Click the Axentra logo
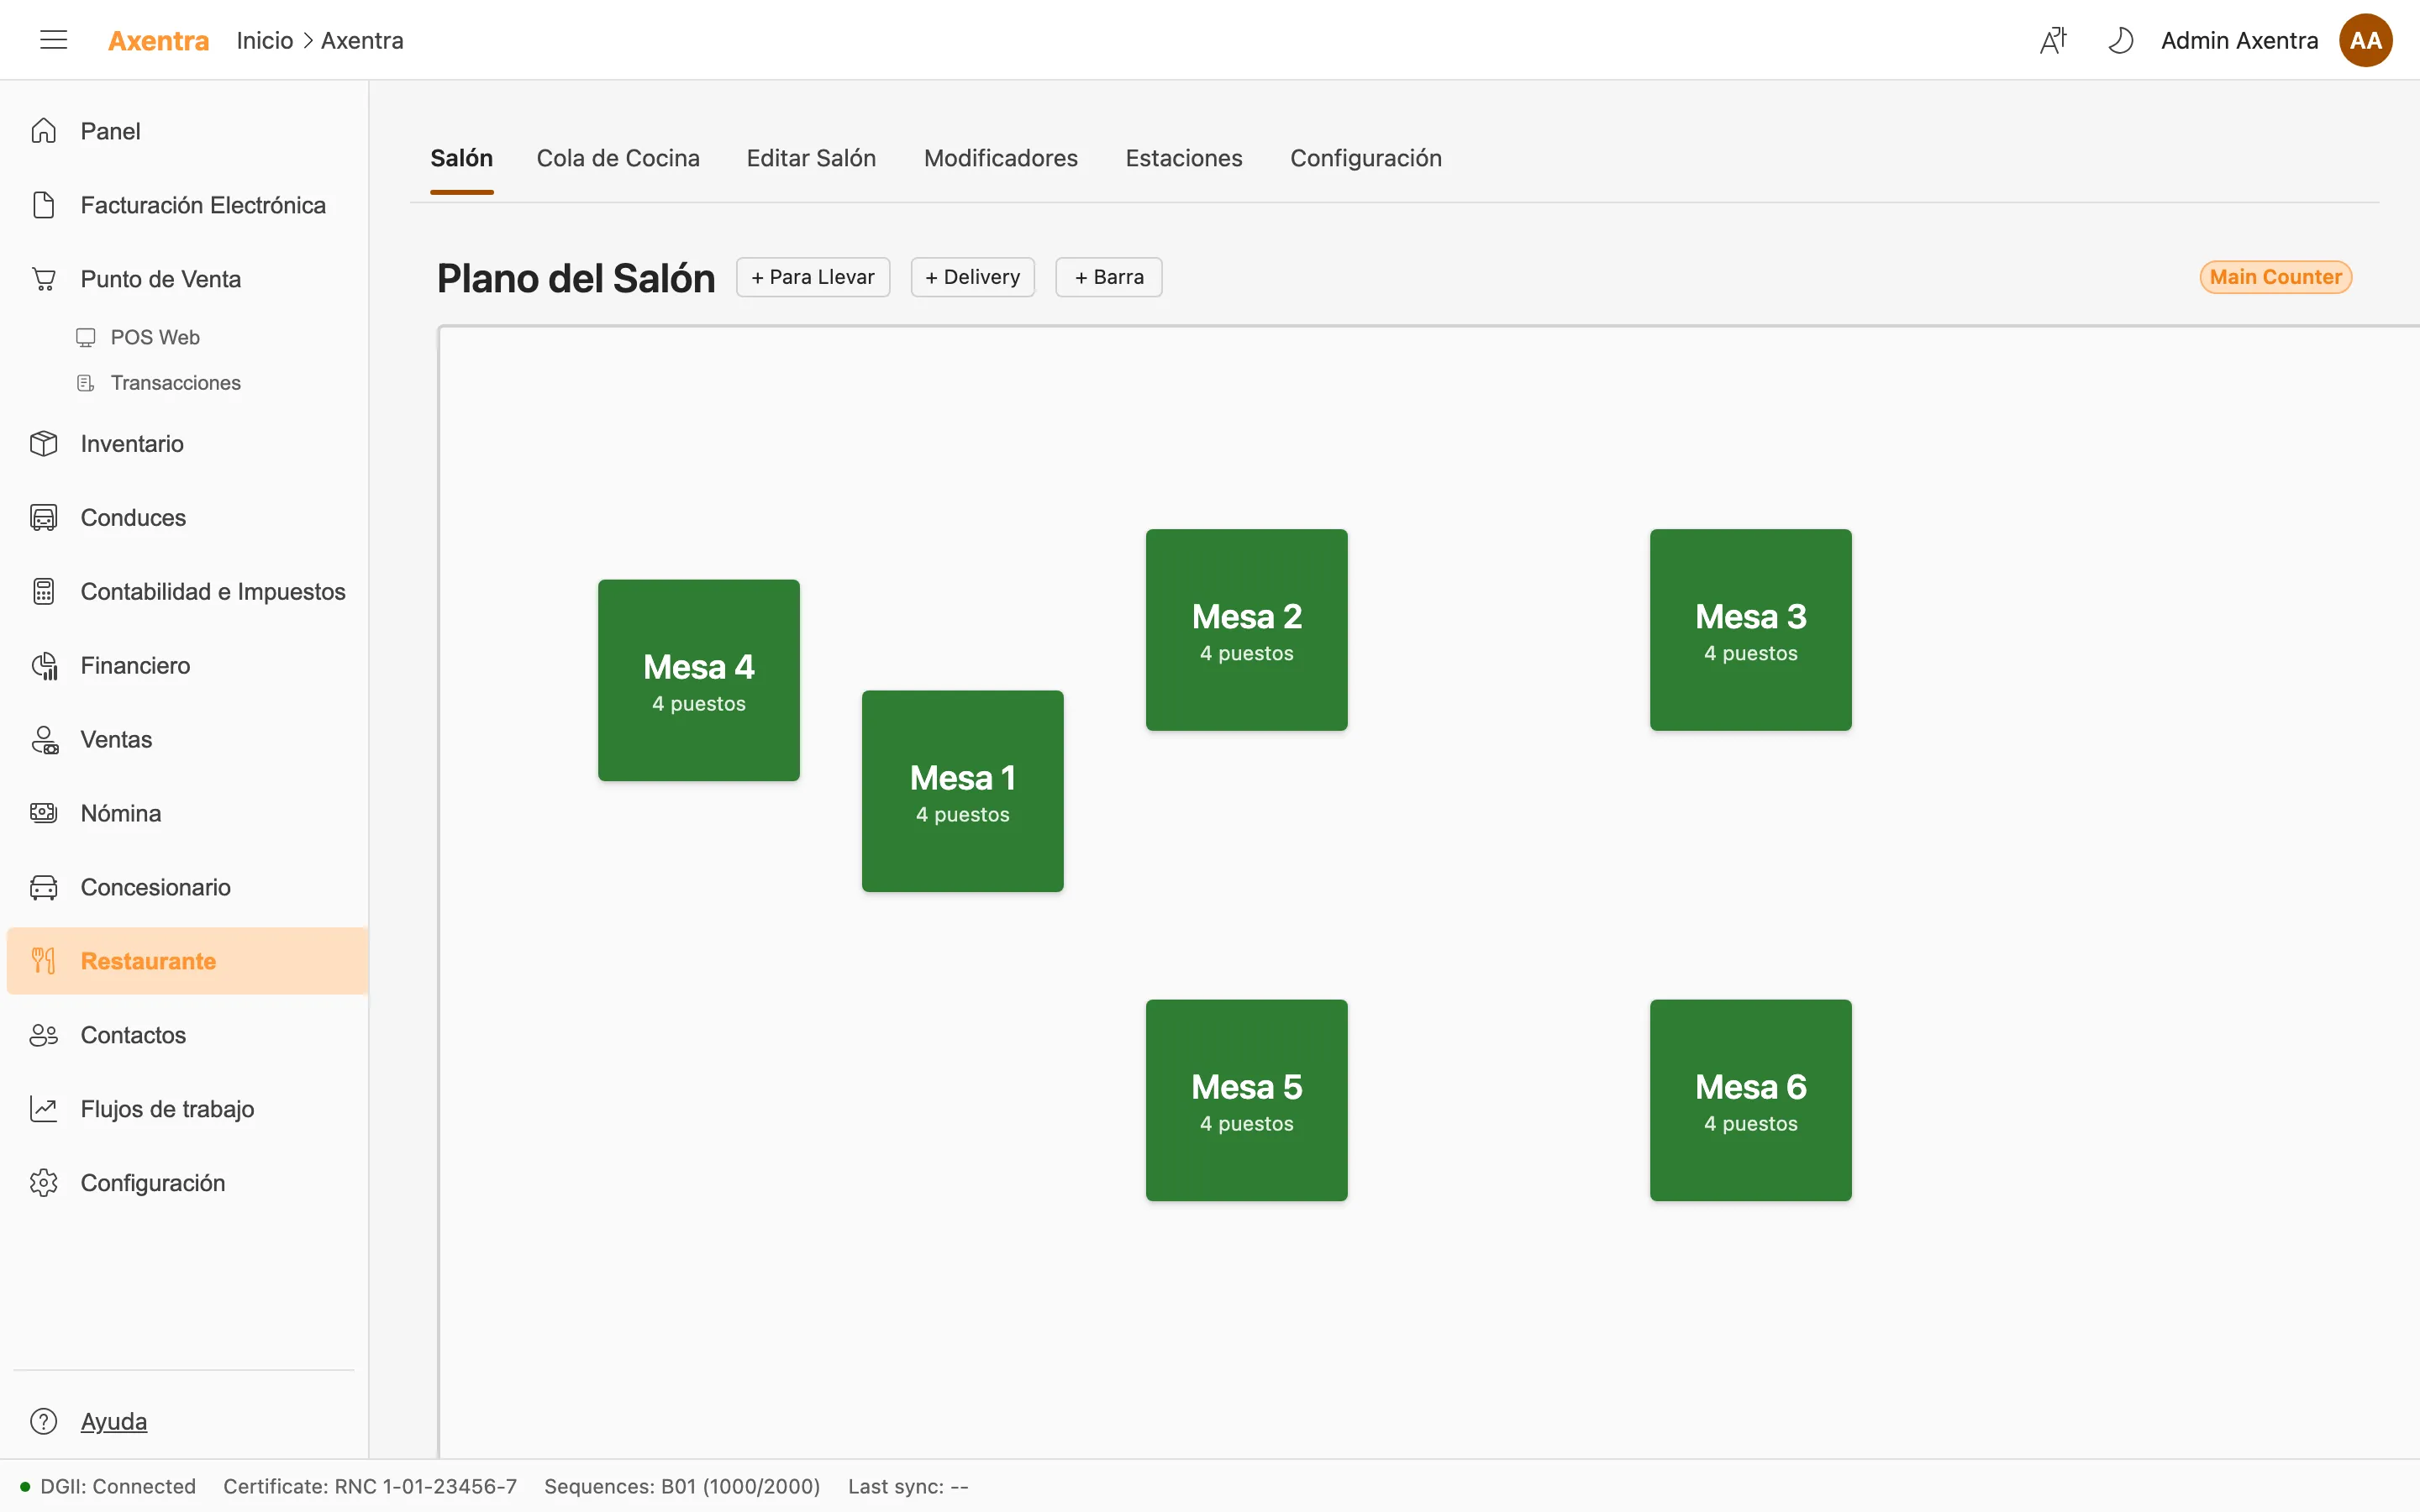 click(158, 40)
